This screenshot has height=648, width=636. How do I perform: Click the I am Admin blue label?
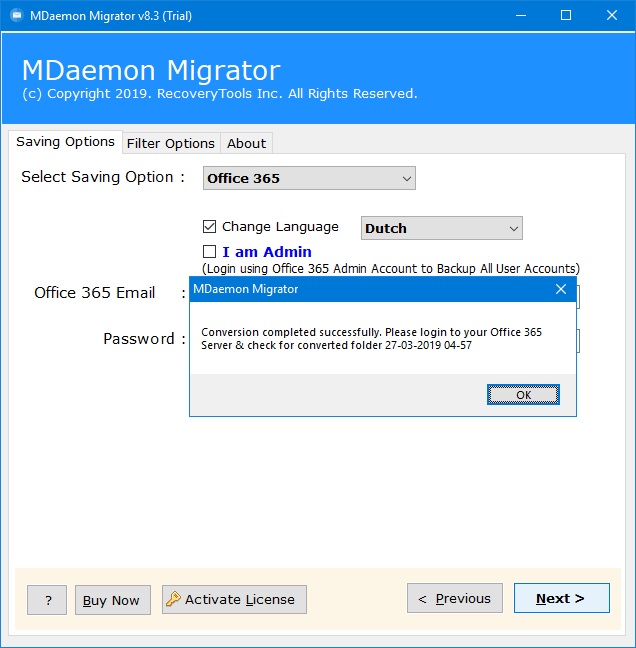pos(267,252)
